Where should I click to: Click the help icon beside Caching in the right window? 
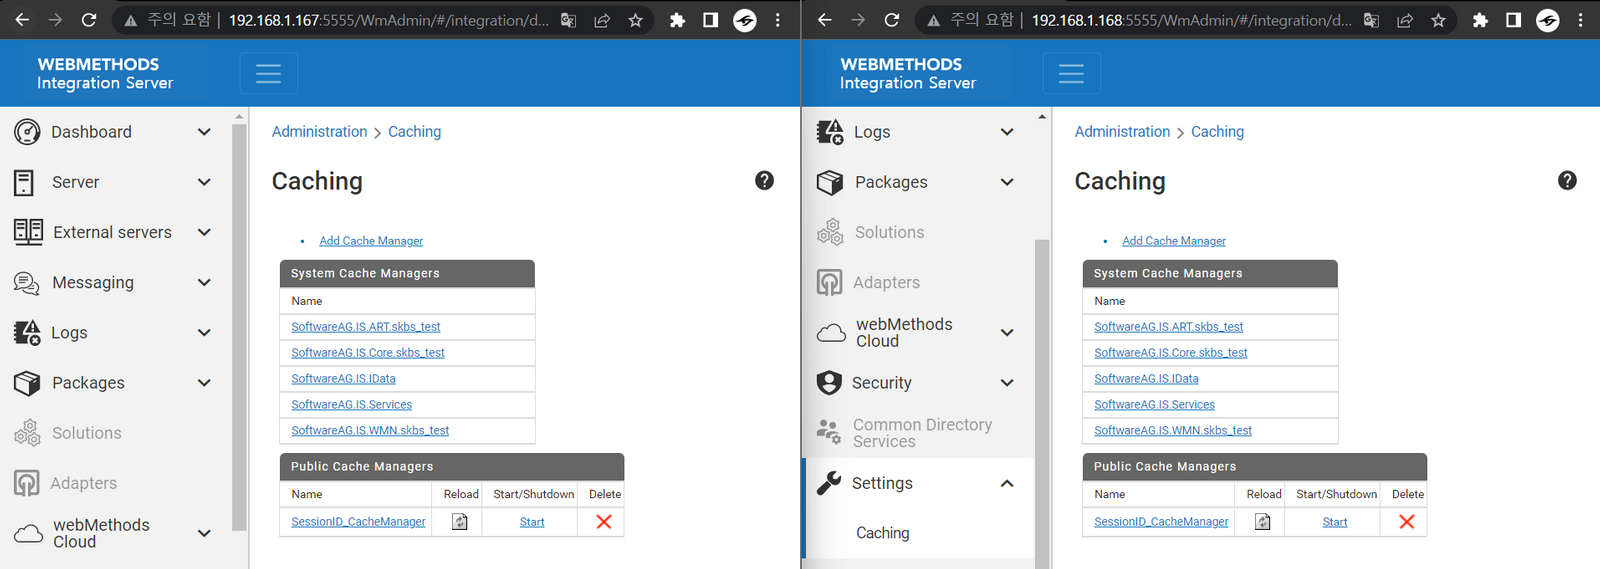1567,180
